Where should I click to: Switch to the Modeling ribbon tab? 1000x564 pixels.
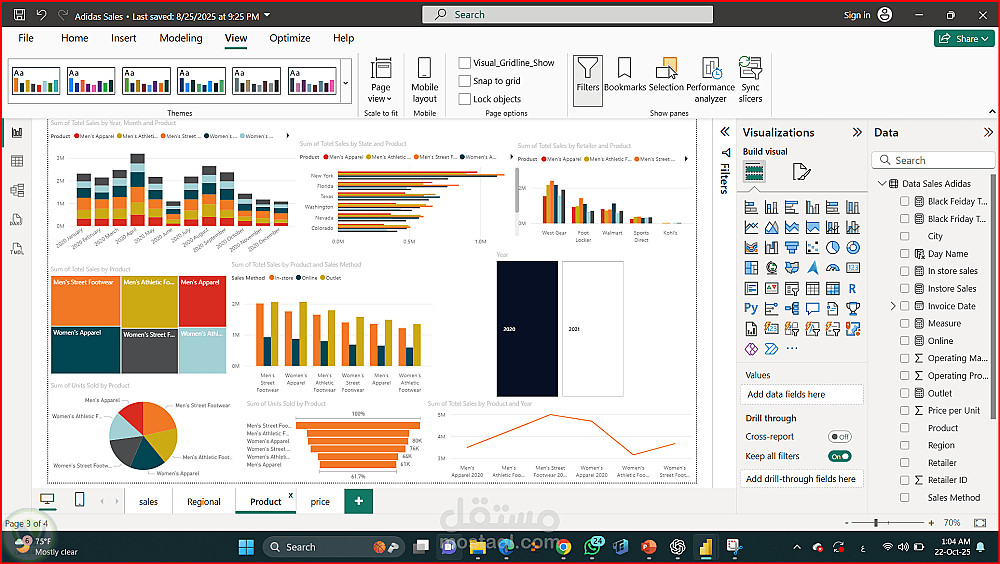point(180,38)
